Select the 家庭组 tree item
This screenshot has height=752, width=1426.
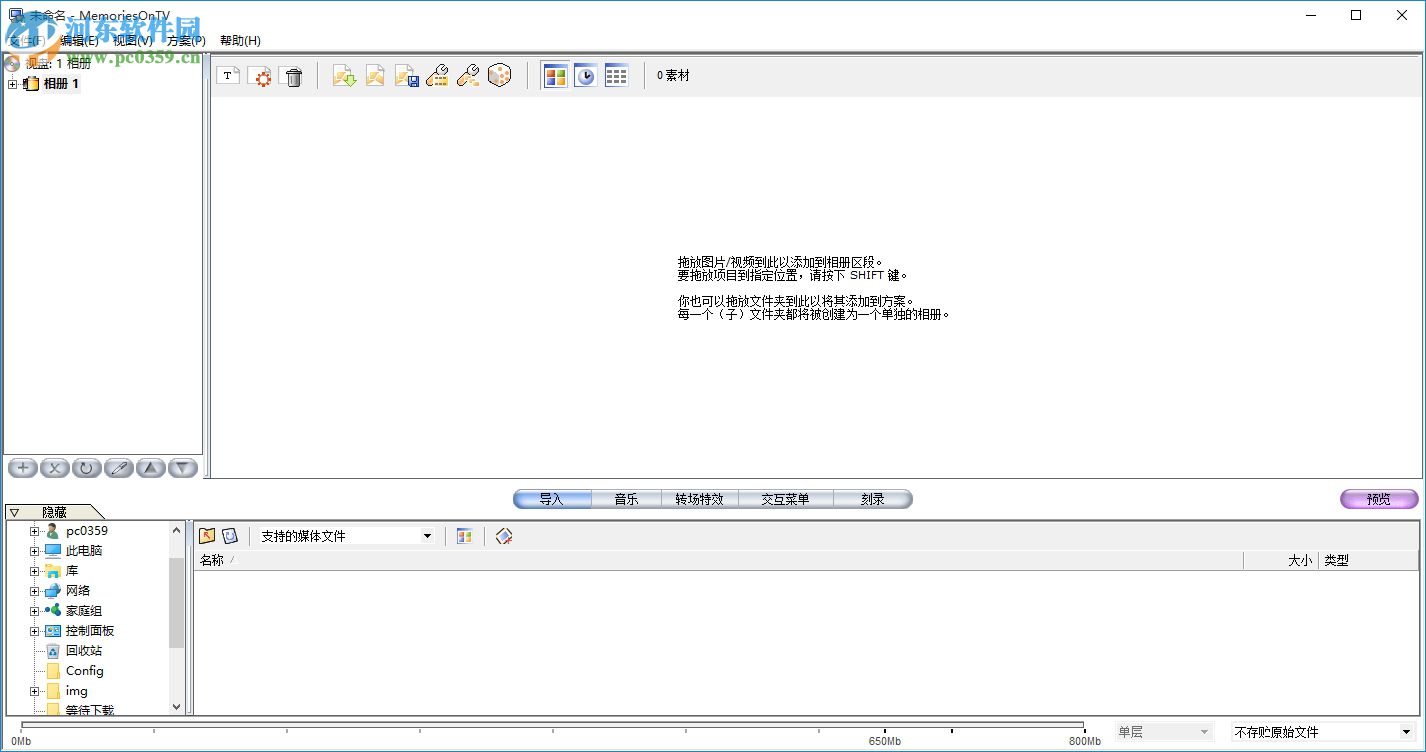(x=84, y=611)
